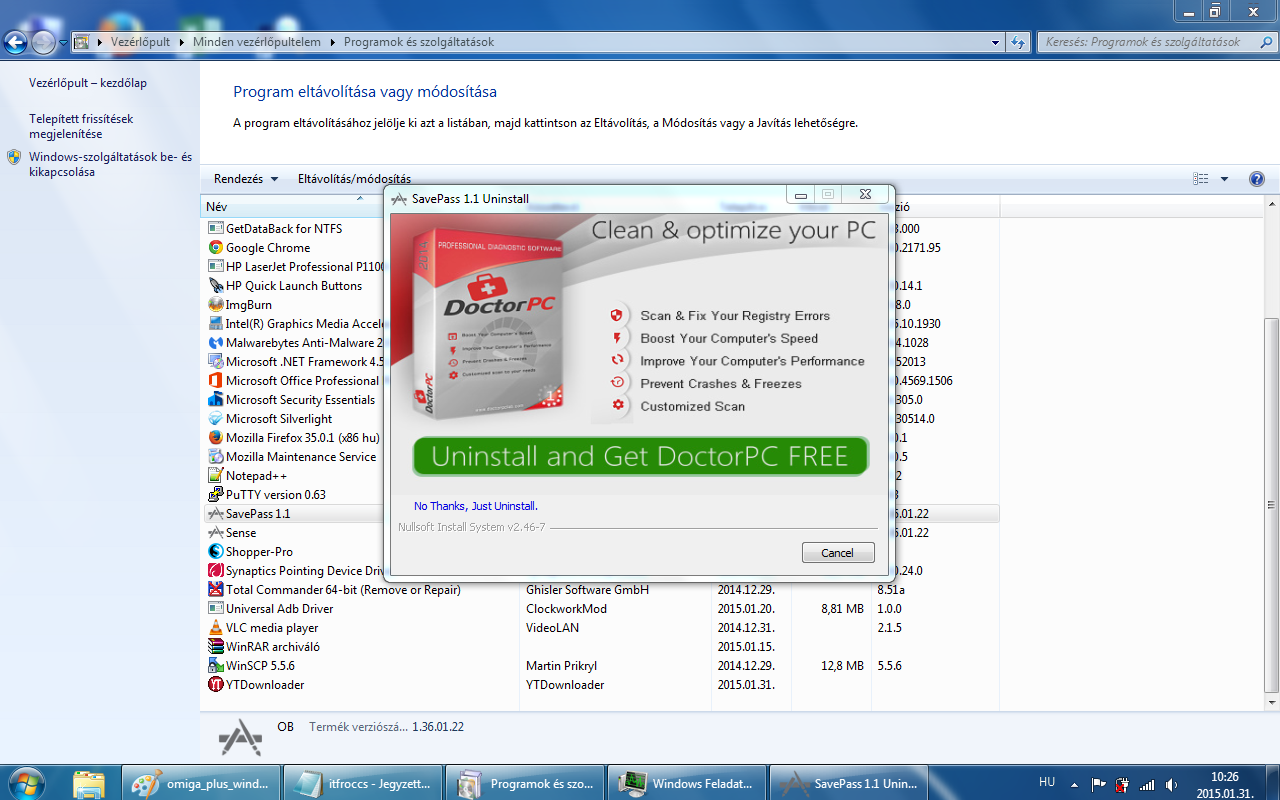Click the Malwarebytes Anti-Malware icon
The image size is (1280, 800).
coord(215,343)
